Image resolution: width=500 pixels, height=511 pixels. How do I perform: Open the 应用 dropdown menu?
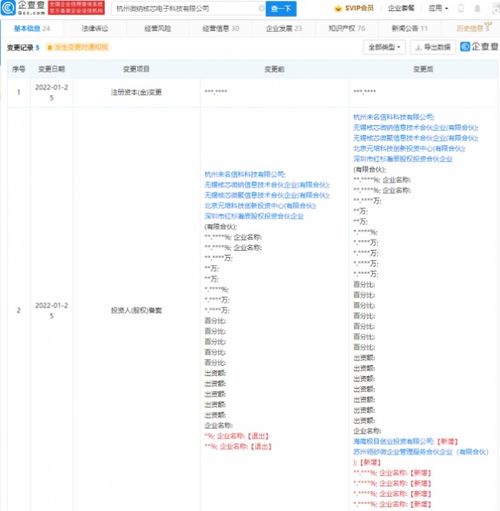(438, 8)
